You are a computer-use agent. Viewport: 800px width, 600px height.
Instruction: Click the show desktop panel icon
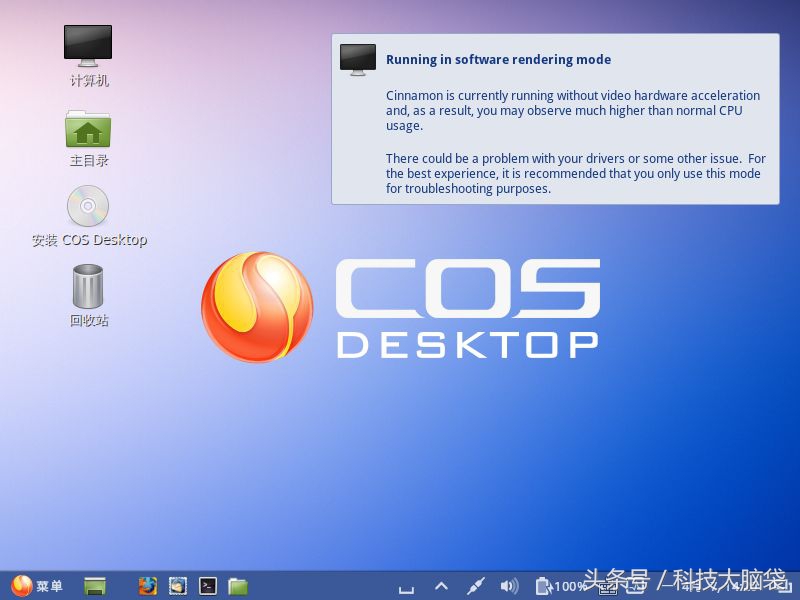(95, 586)
